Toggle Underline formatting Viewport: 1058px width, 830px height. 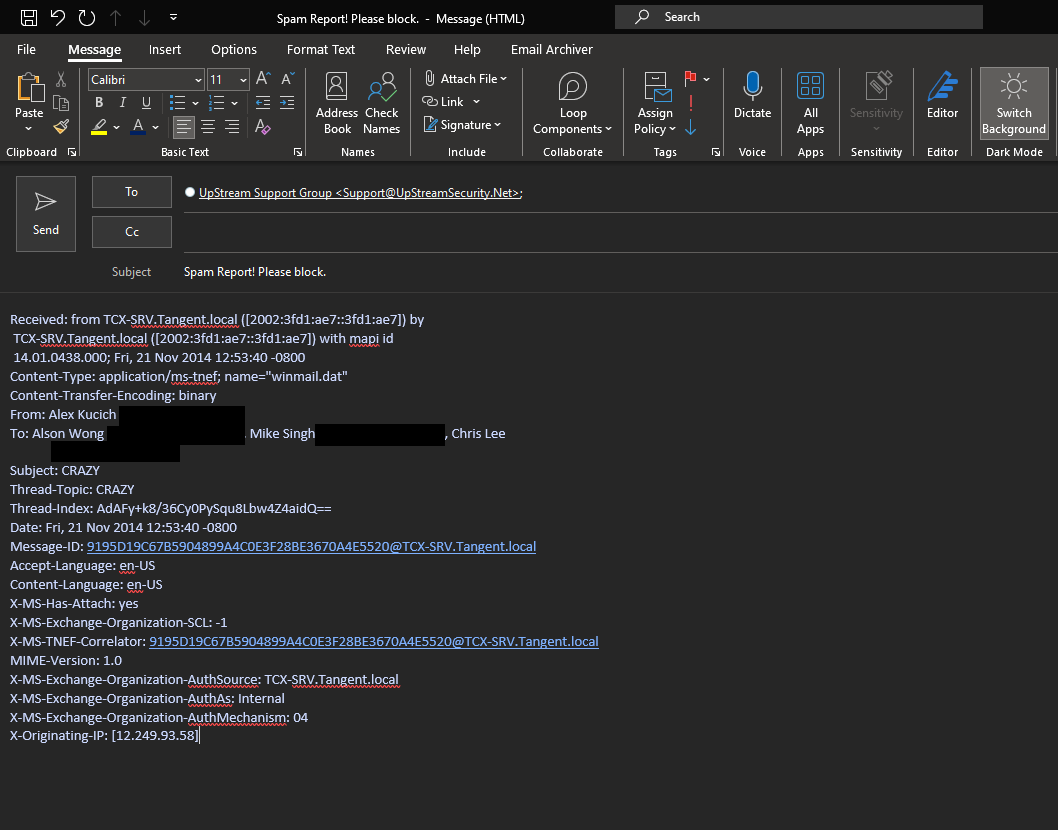point(147,103)
